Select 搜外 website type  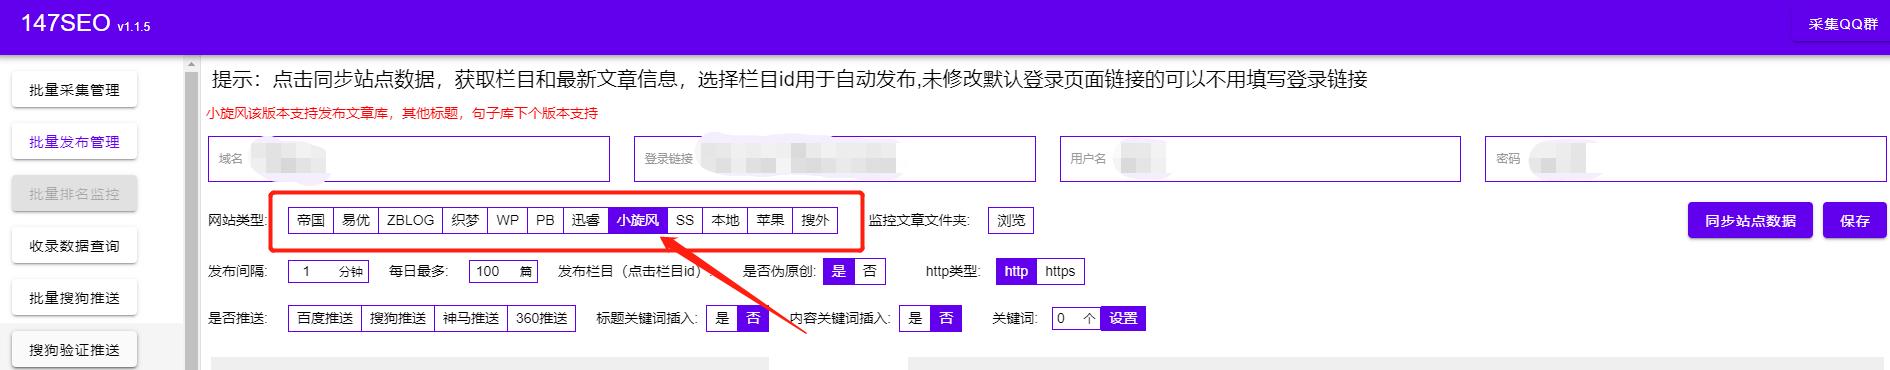pos(815,220)
